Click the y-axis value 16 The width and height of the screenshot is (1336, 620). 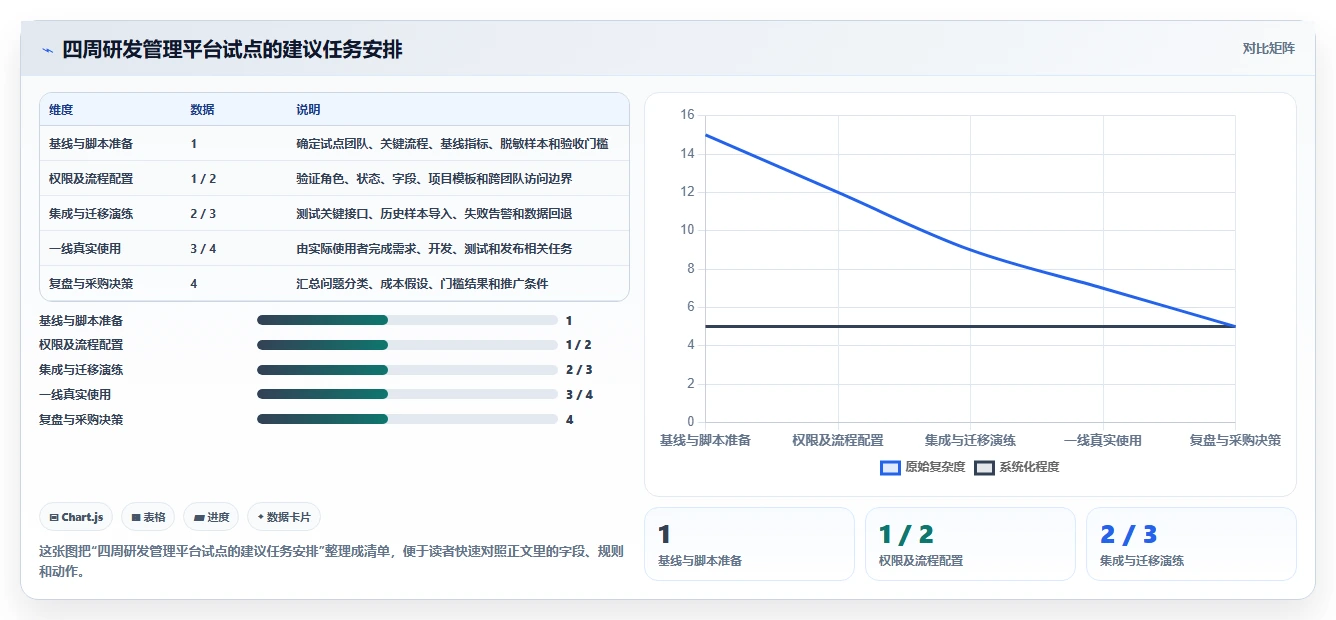click(687, 115)
